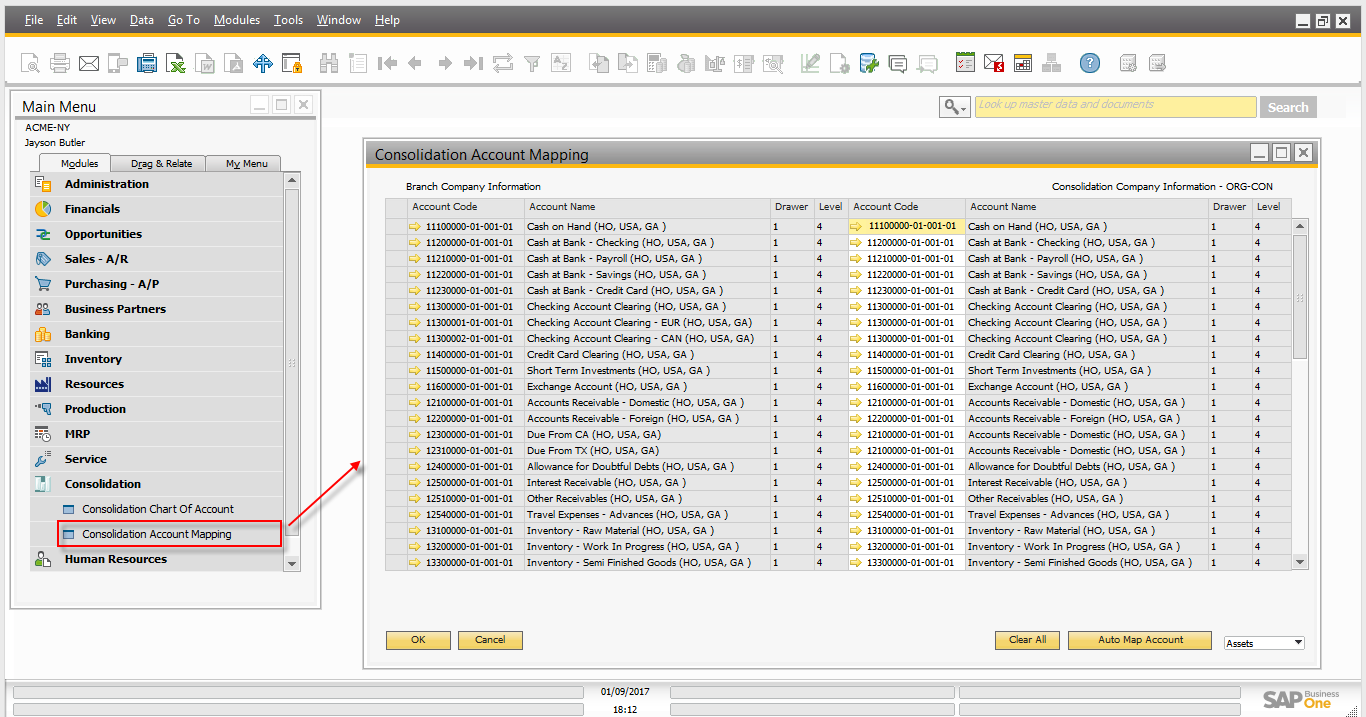The height and width of the screenshot is (717, 1366).
Task: Click the Print icon in toolbar
Action: pyautogui.click(x=60, y=64)
